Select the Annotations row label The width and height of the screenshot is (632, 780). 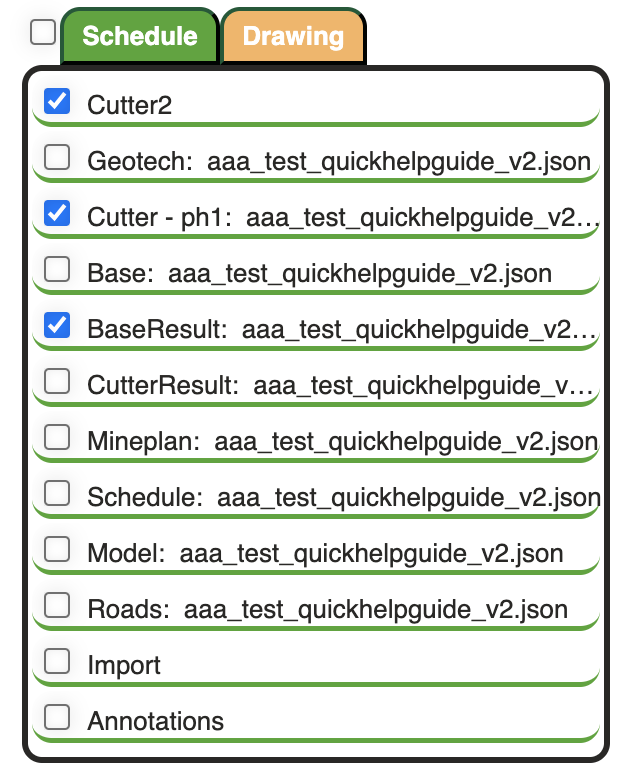click(x=155, y=721)
